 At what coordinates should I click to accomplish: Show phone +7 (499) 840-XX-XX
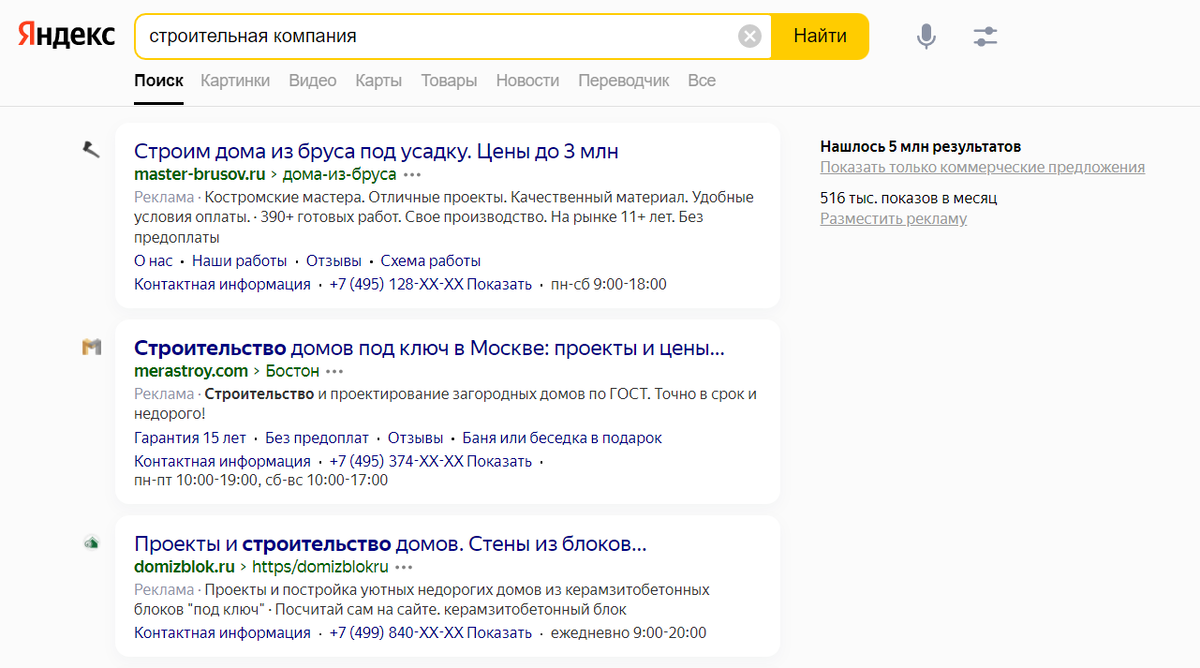tap(431, 633)
